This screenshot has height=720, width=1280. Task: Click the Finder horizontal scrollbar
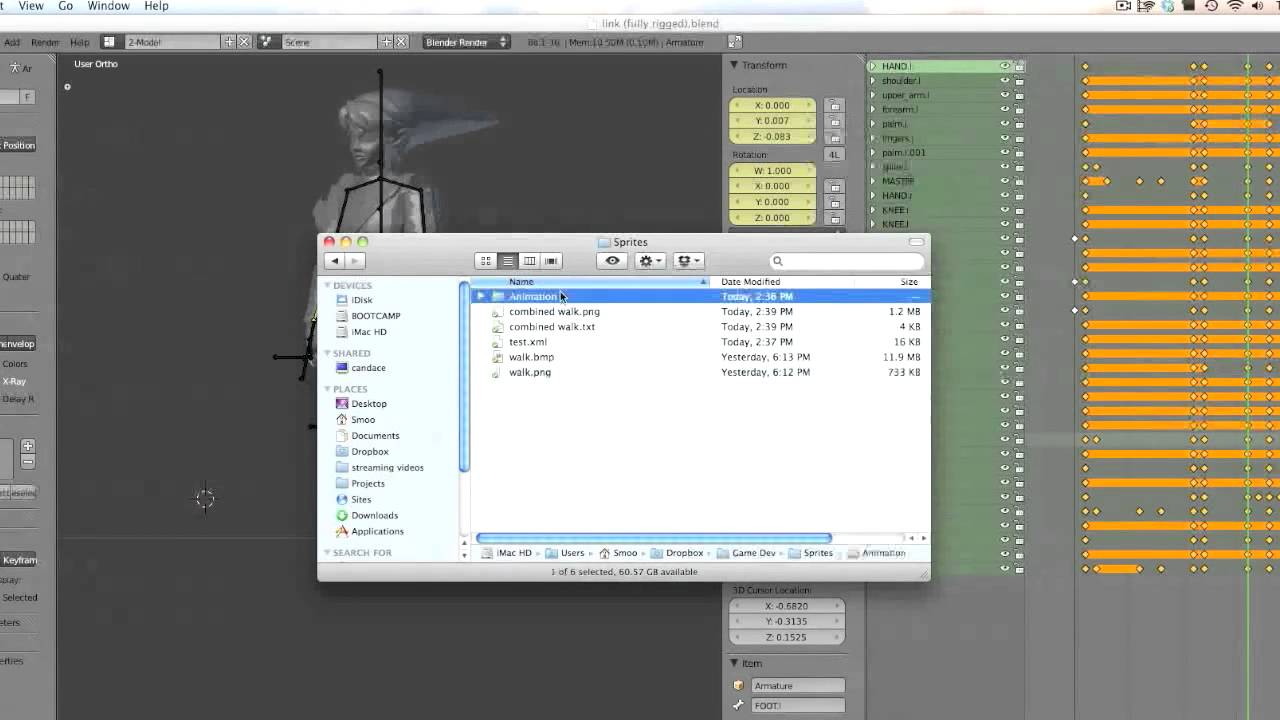[x=654, y=538]
